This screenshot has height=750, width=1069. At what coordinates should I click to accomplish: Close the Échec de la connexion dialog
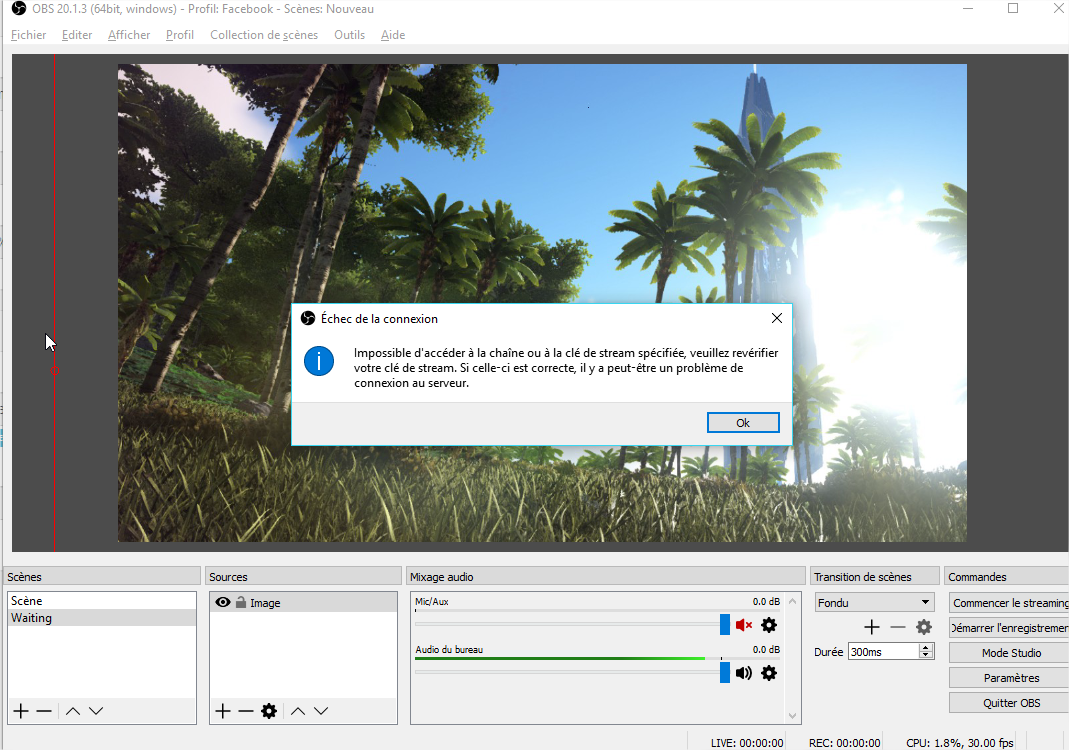(777, 318)
